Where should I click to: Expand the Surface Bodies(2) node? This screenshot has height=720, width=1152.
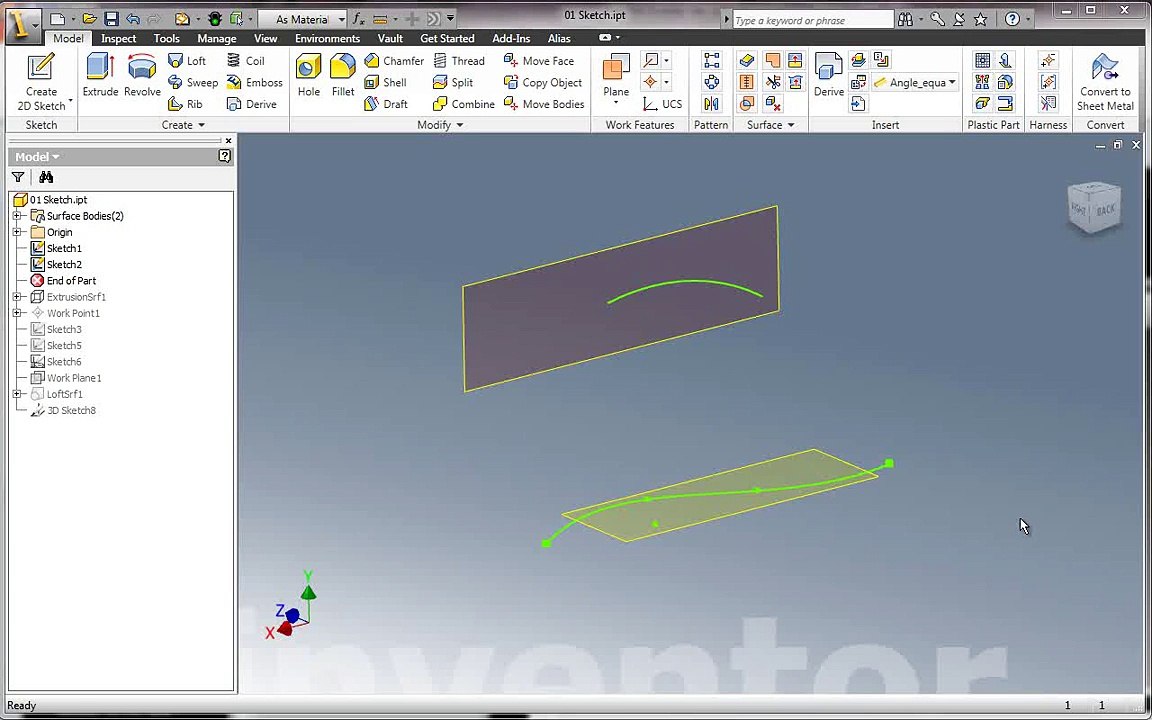[17, 216]
